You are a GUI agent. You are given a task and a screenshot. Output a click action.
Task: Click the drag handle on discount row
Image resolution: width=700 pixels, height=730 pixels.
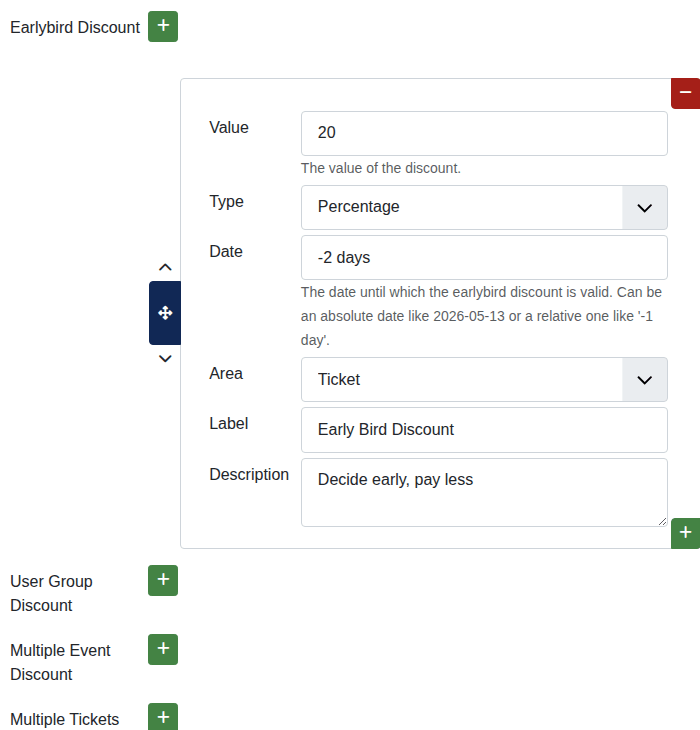pos(165,313)
